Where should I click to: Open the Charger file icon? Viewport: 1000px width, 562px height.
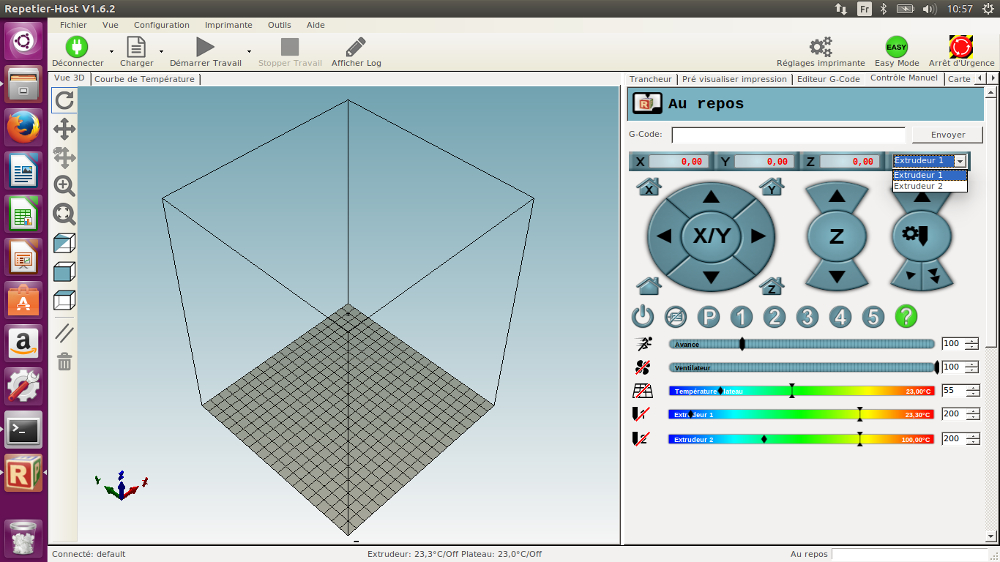tap(136, 47)
